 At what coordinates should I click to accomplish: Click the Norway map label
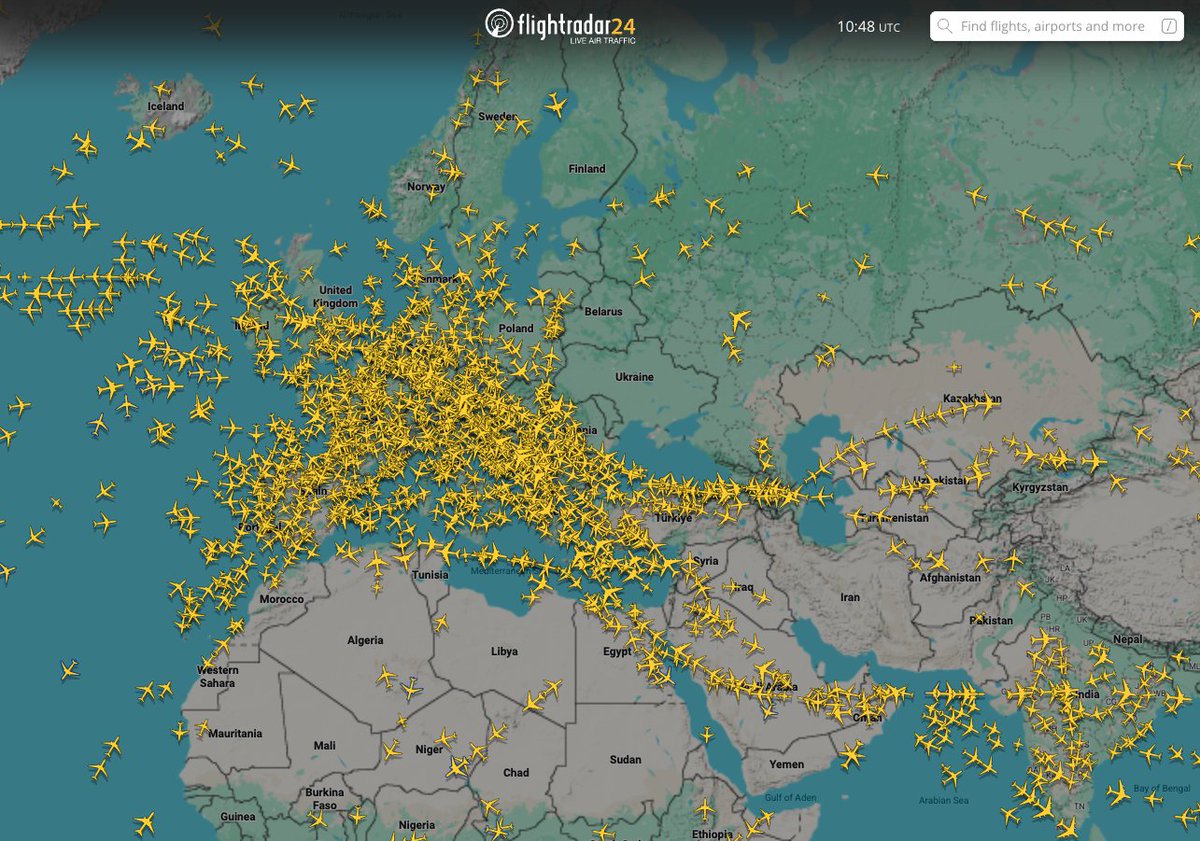point(426,187)
